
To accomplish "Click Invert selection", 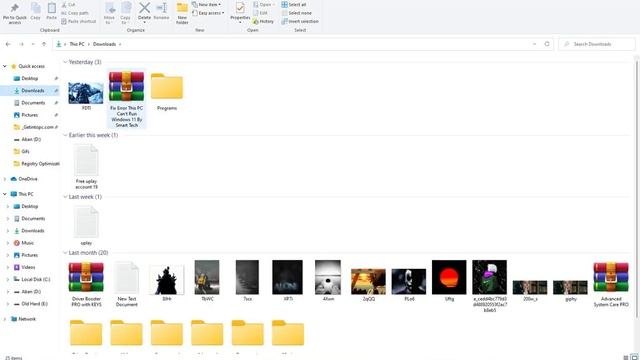I will coord(300,21).
